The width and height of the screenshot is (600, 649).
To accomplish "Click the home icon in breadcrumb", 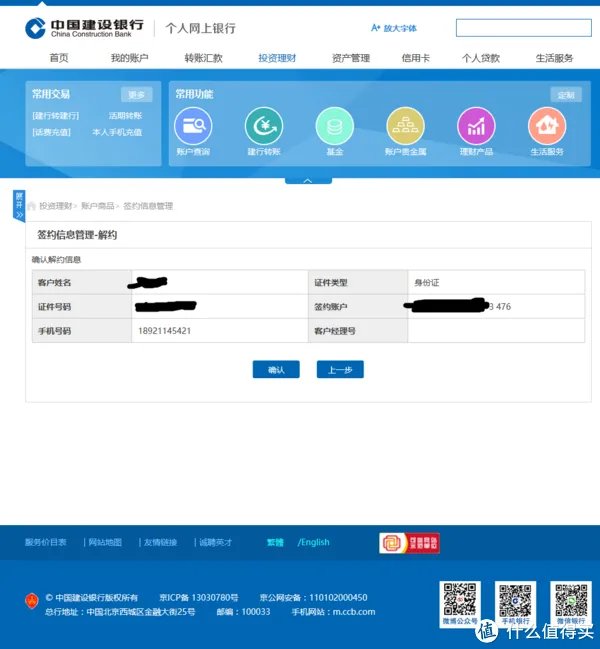I will [31, 206].
